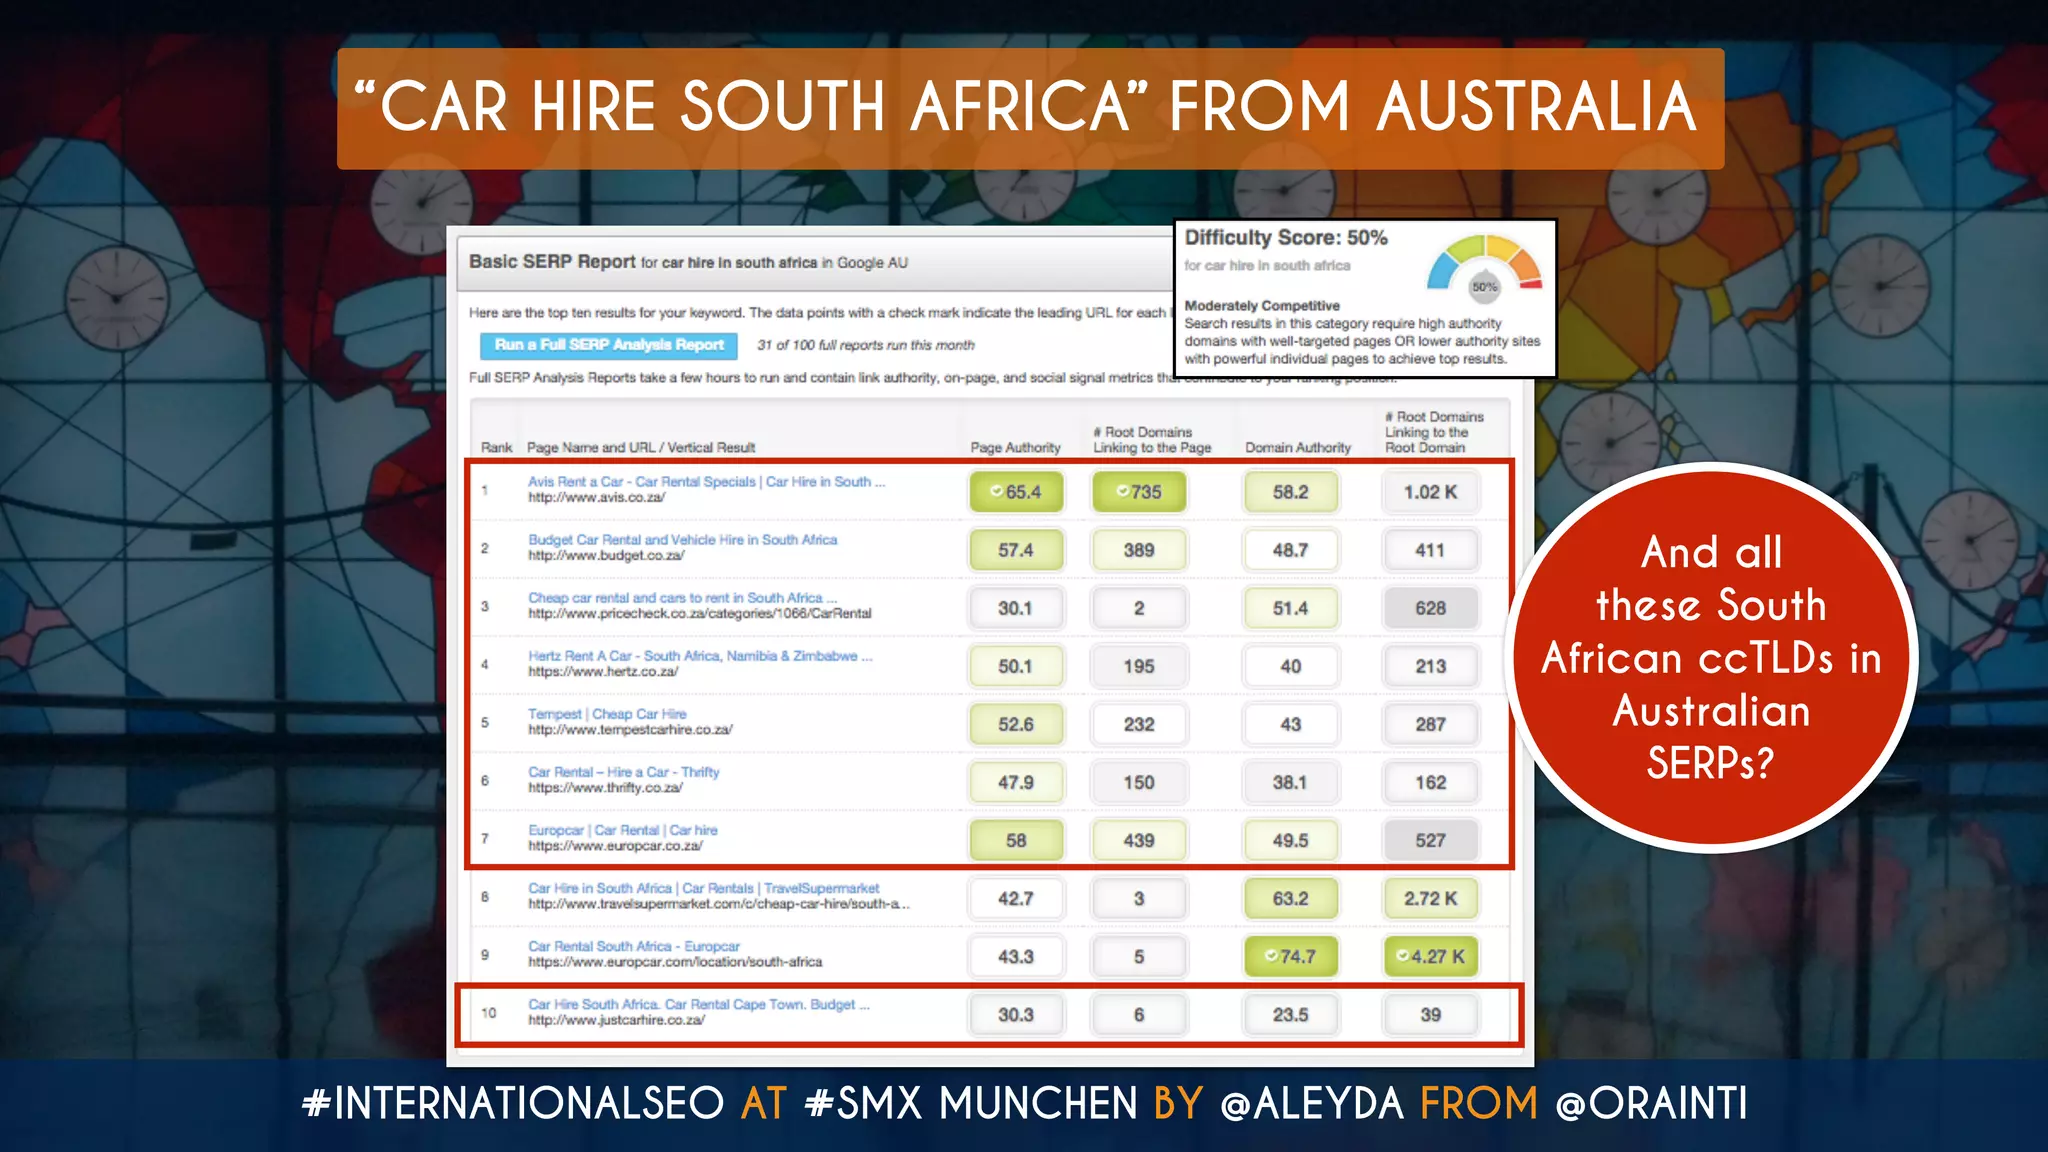This screenshot has height=1152, width=2048.
Task: Click the check mark beside 4.27 K
Action: click(1403, 956)
